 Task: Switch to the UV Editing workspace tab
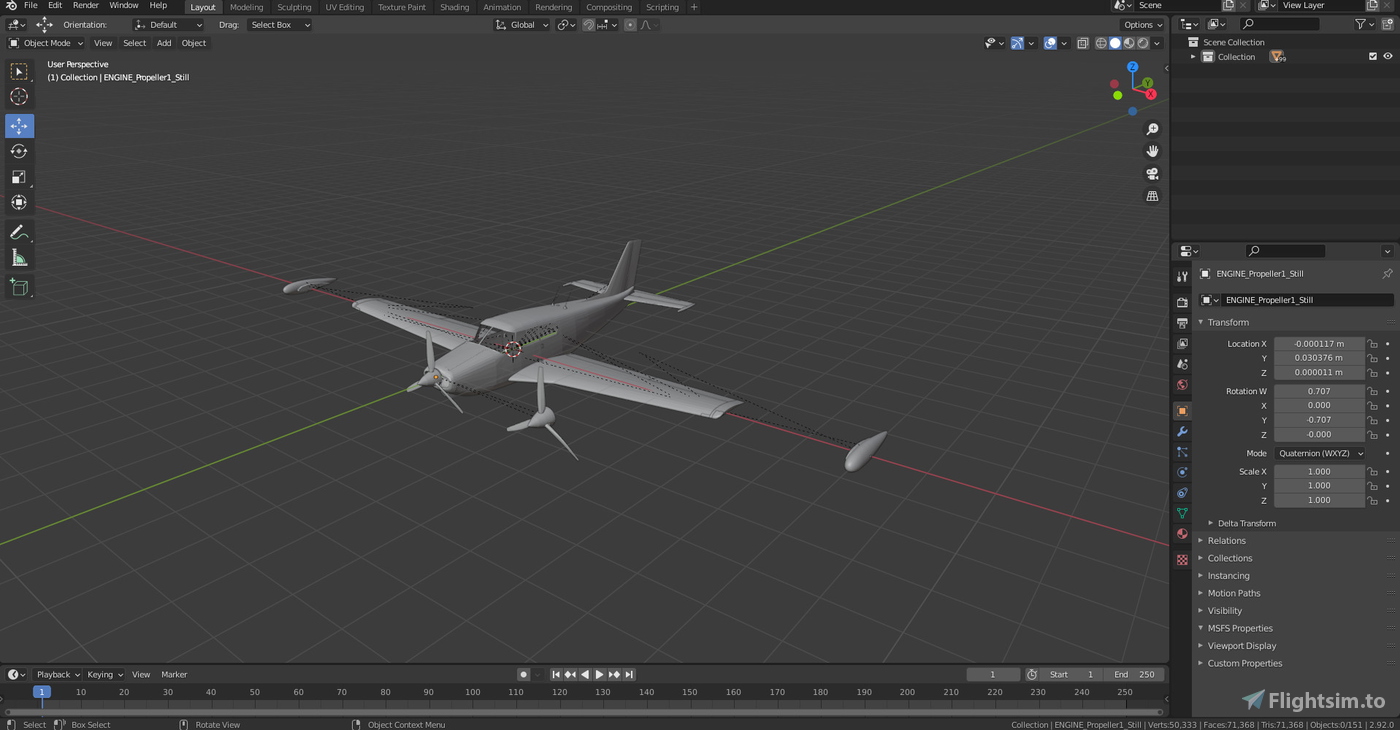point(344,7)
